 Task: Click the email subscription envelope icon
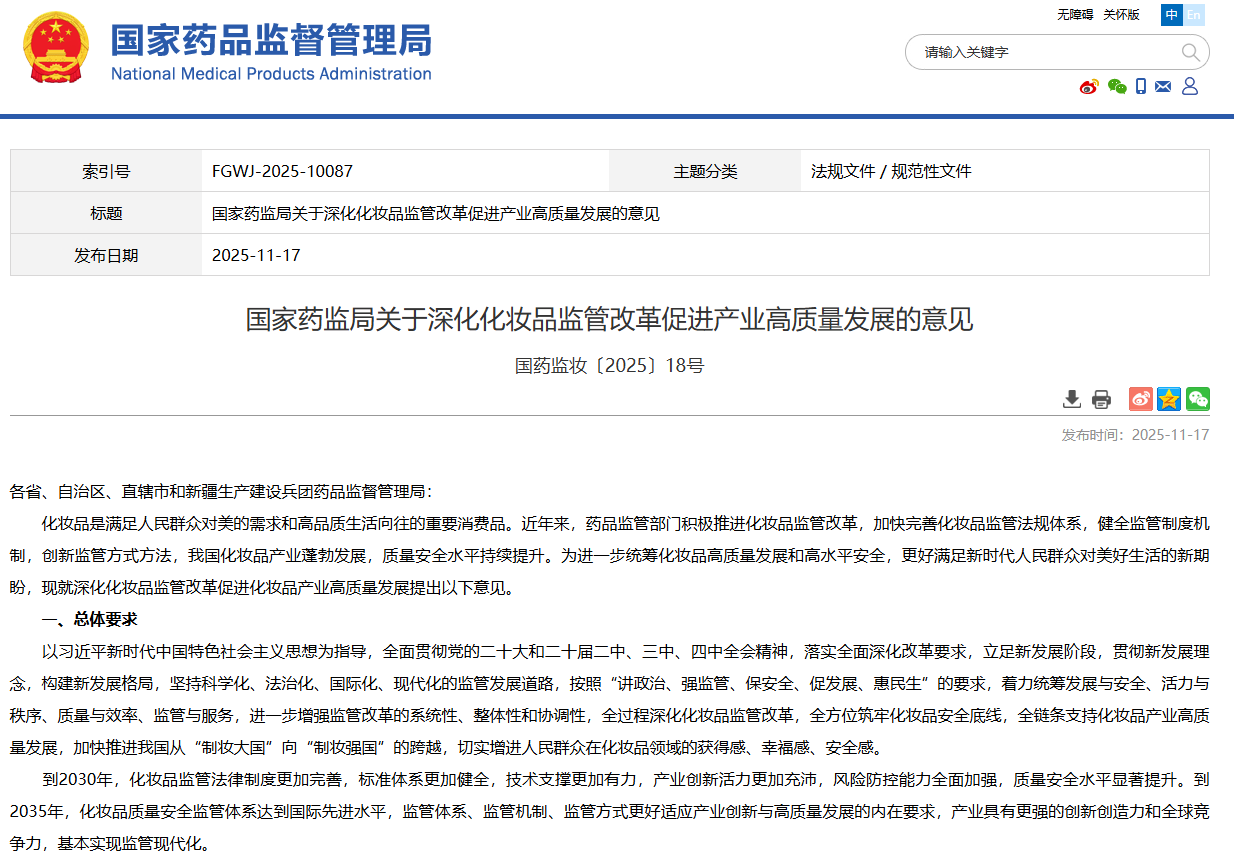coord(1162,86)
